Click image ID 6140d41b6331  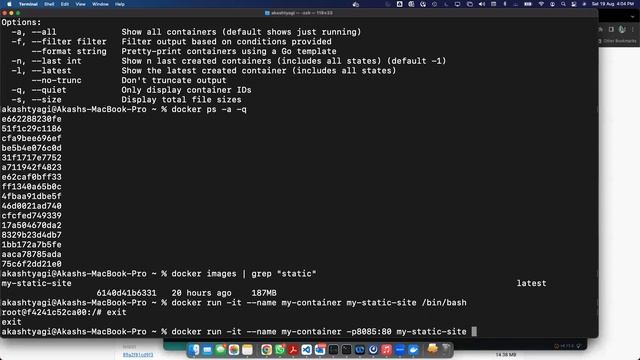pos(127,293)
